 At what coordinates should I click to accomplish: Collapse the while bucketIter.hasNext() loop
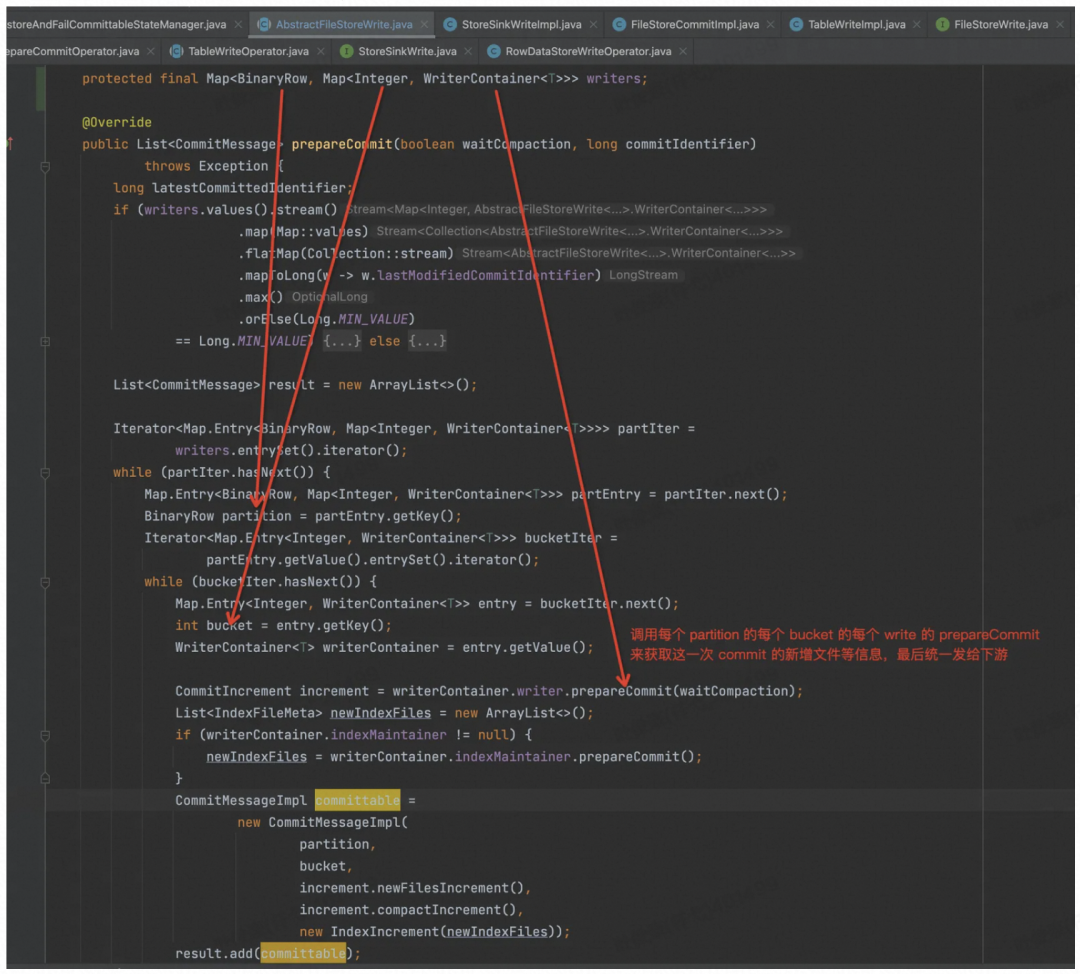pyautogui.click(x=45, y=582)
